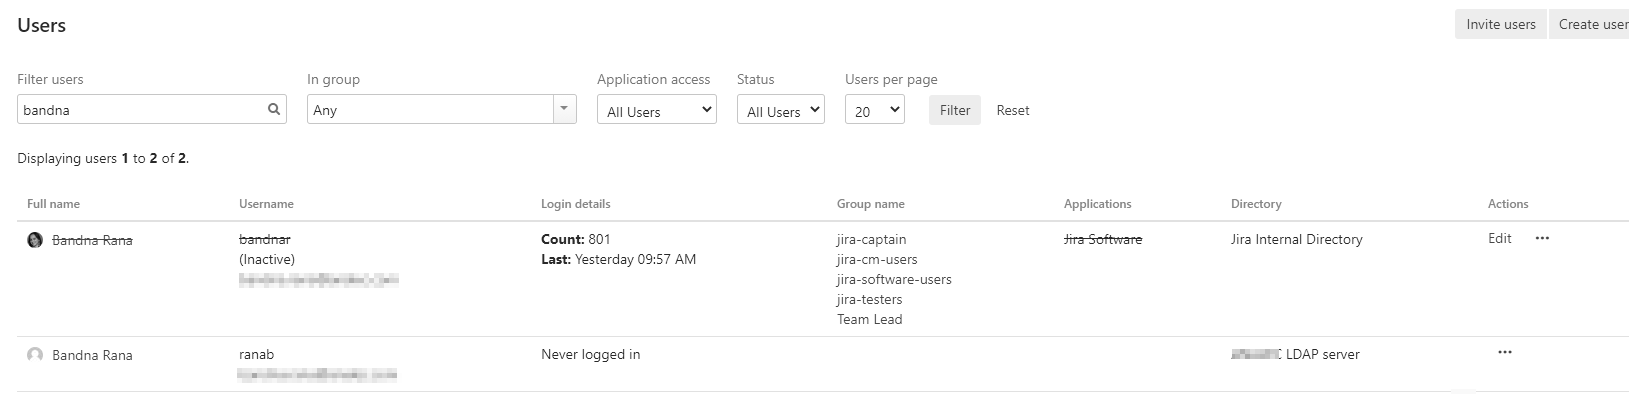
Task: Open the In group dropdown arrow
Action: coord(566,109)
